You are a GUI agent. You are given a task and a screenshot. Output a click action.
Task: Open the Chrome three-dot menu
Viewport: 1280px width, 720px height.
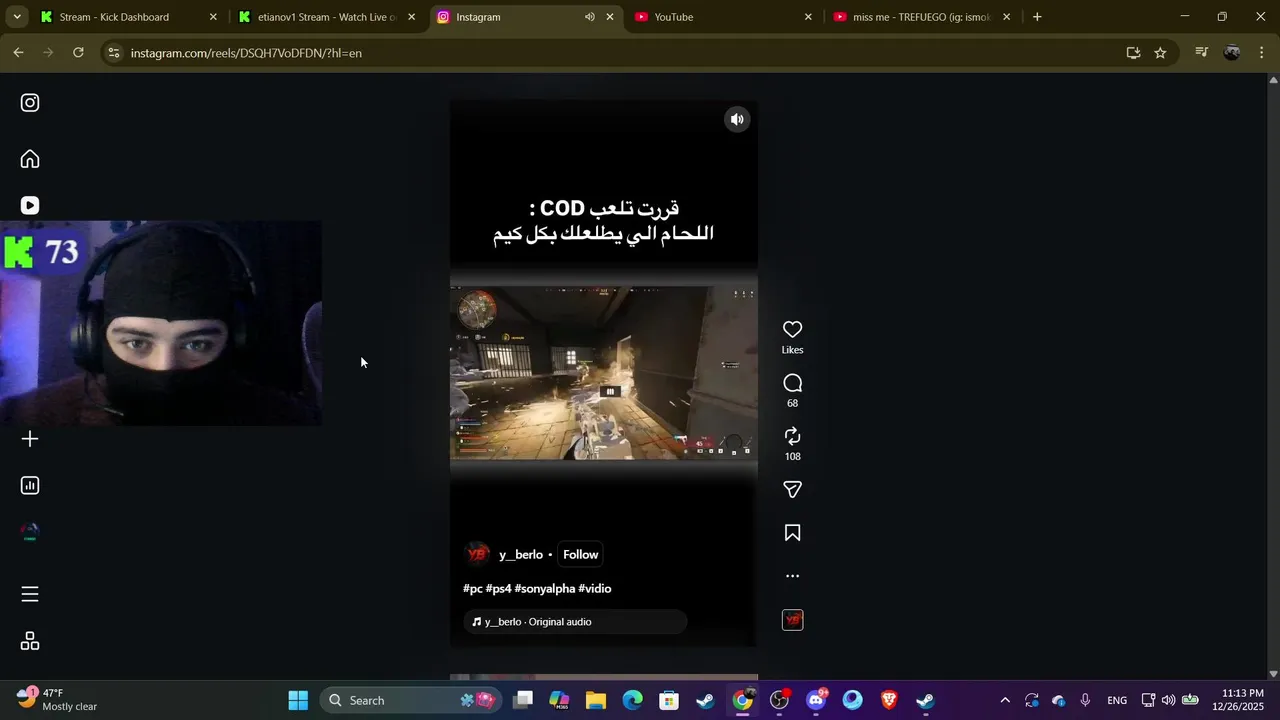pyautogui.click(x=1262, y=53)
